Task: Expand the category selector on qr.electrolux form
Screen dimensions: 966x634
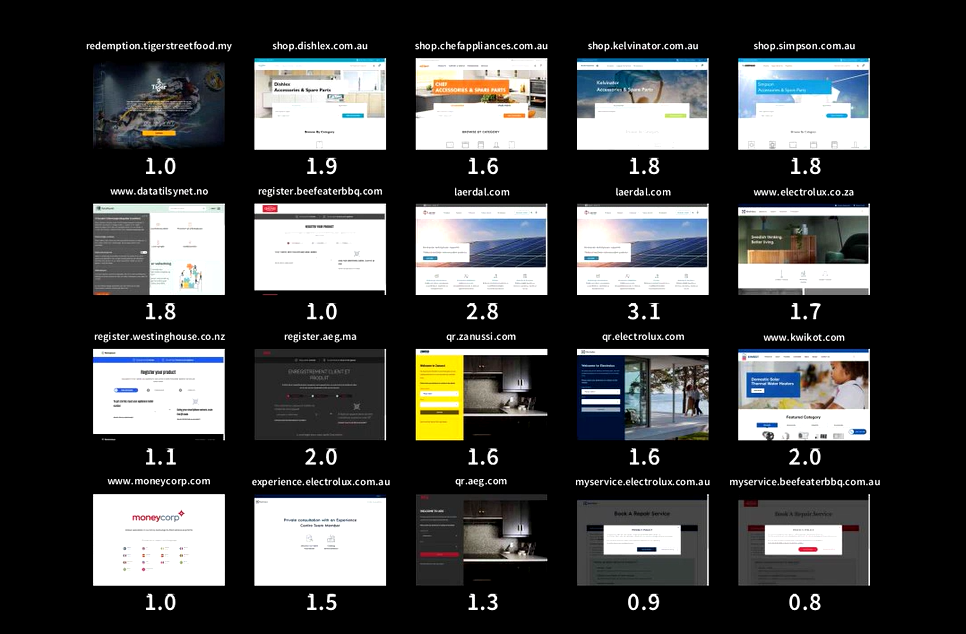Action: pos(600,392)
